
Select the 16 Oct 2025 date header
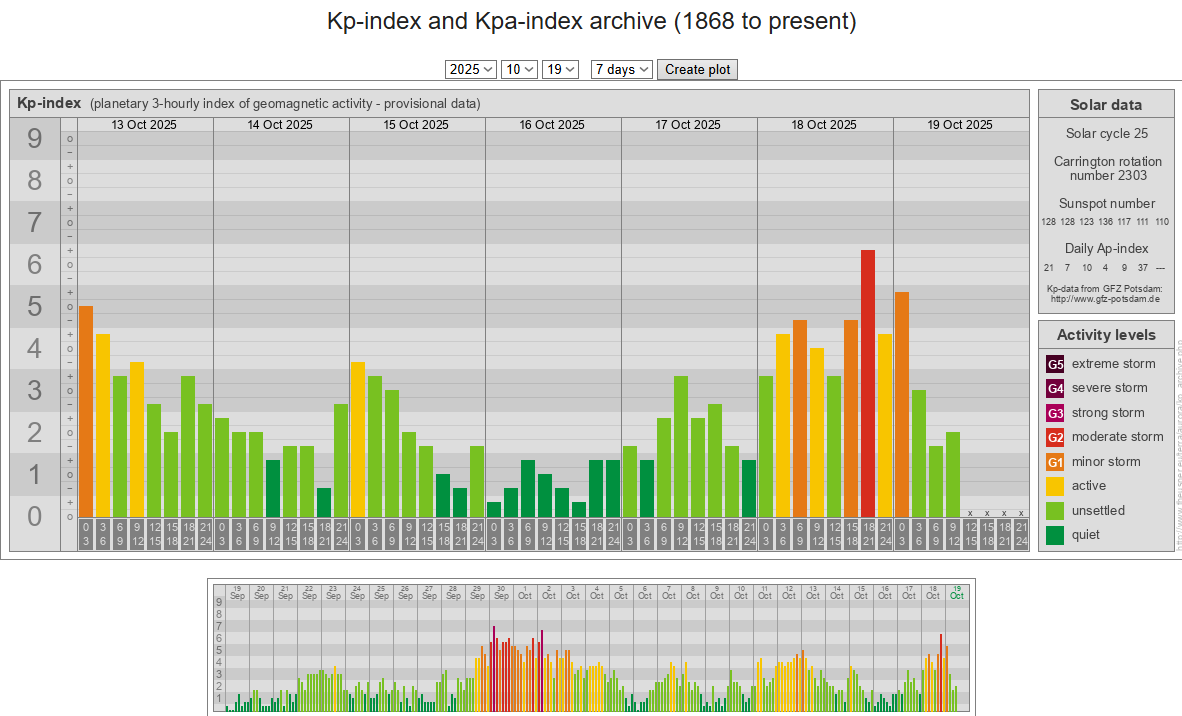[x=552, y=125]
